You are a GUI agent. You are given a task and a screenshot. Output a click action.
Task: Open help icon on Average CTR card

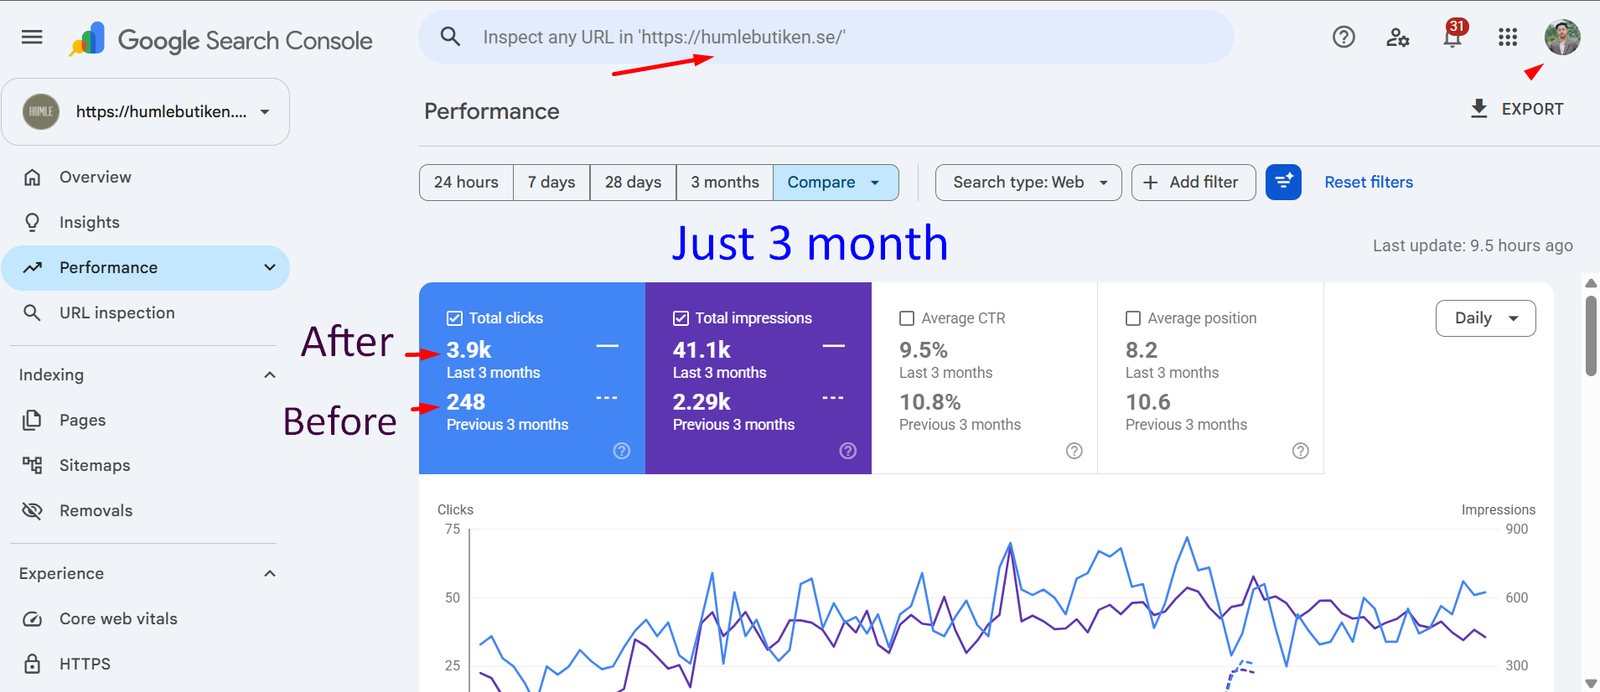coord(1074,451)
